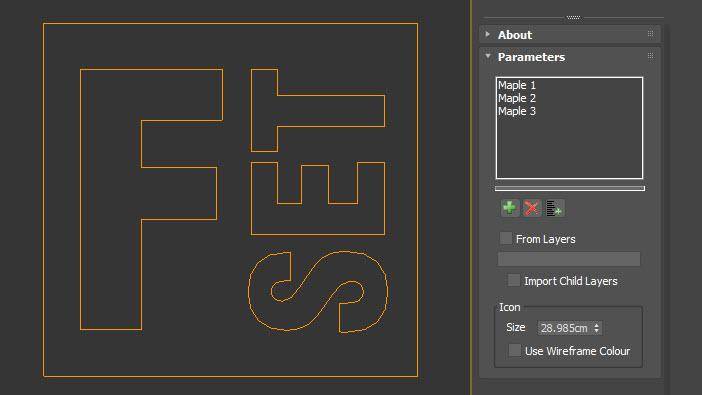702x395 pixels.
Task: Collapse the Parameters rollout
Action: (x=488, y=56)
